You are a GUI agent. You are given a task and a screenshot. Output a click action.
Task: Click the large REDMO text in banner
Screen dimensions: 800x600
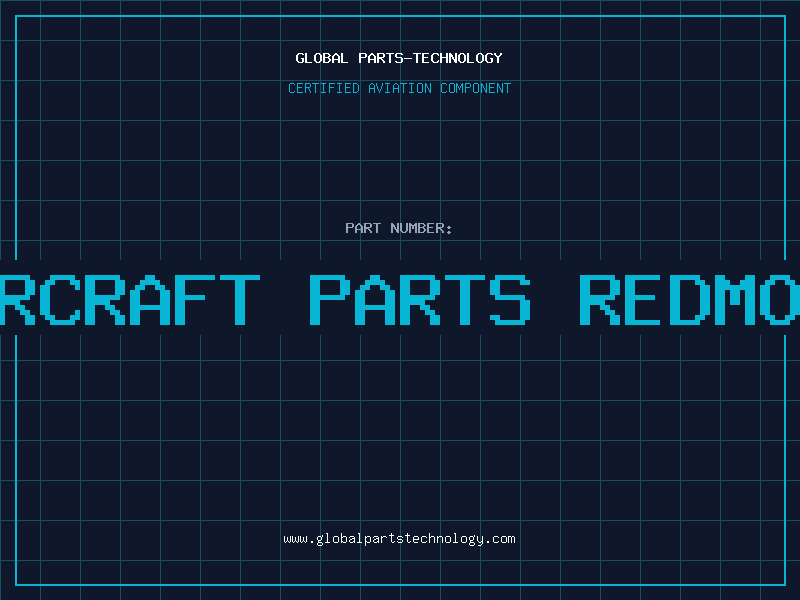click(689, 300)
